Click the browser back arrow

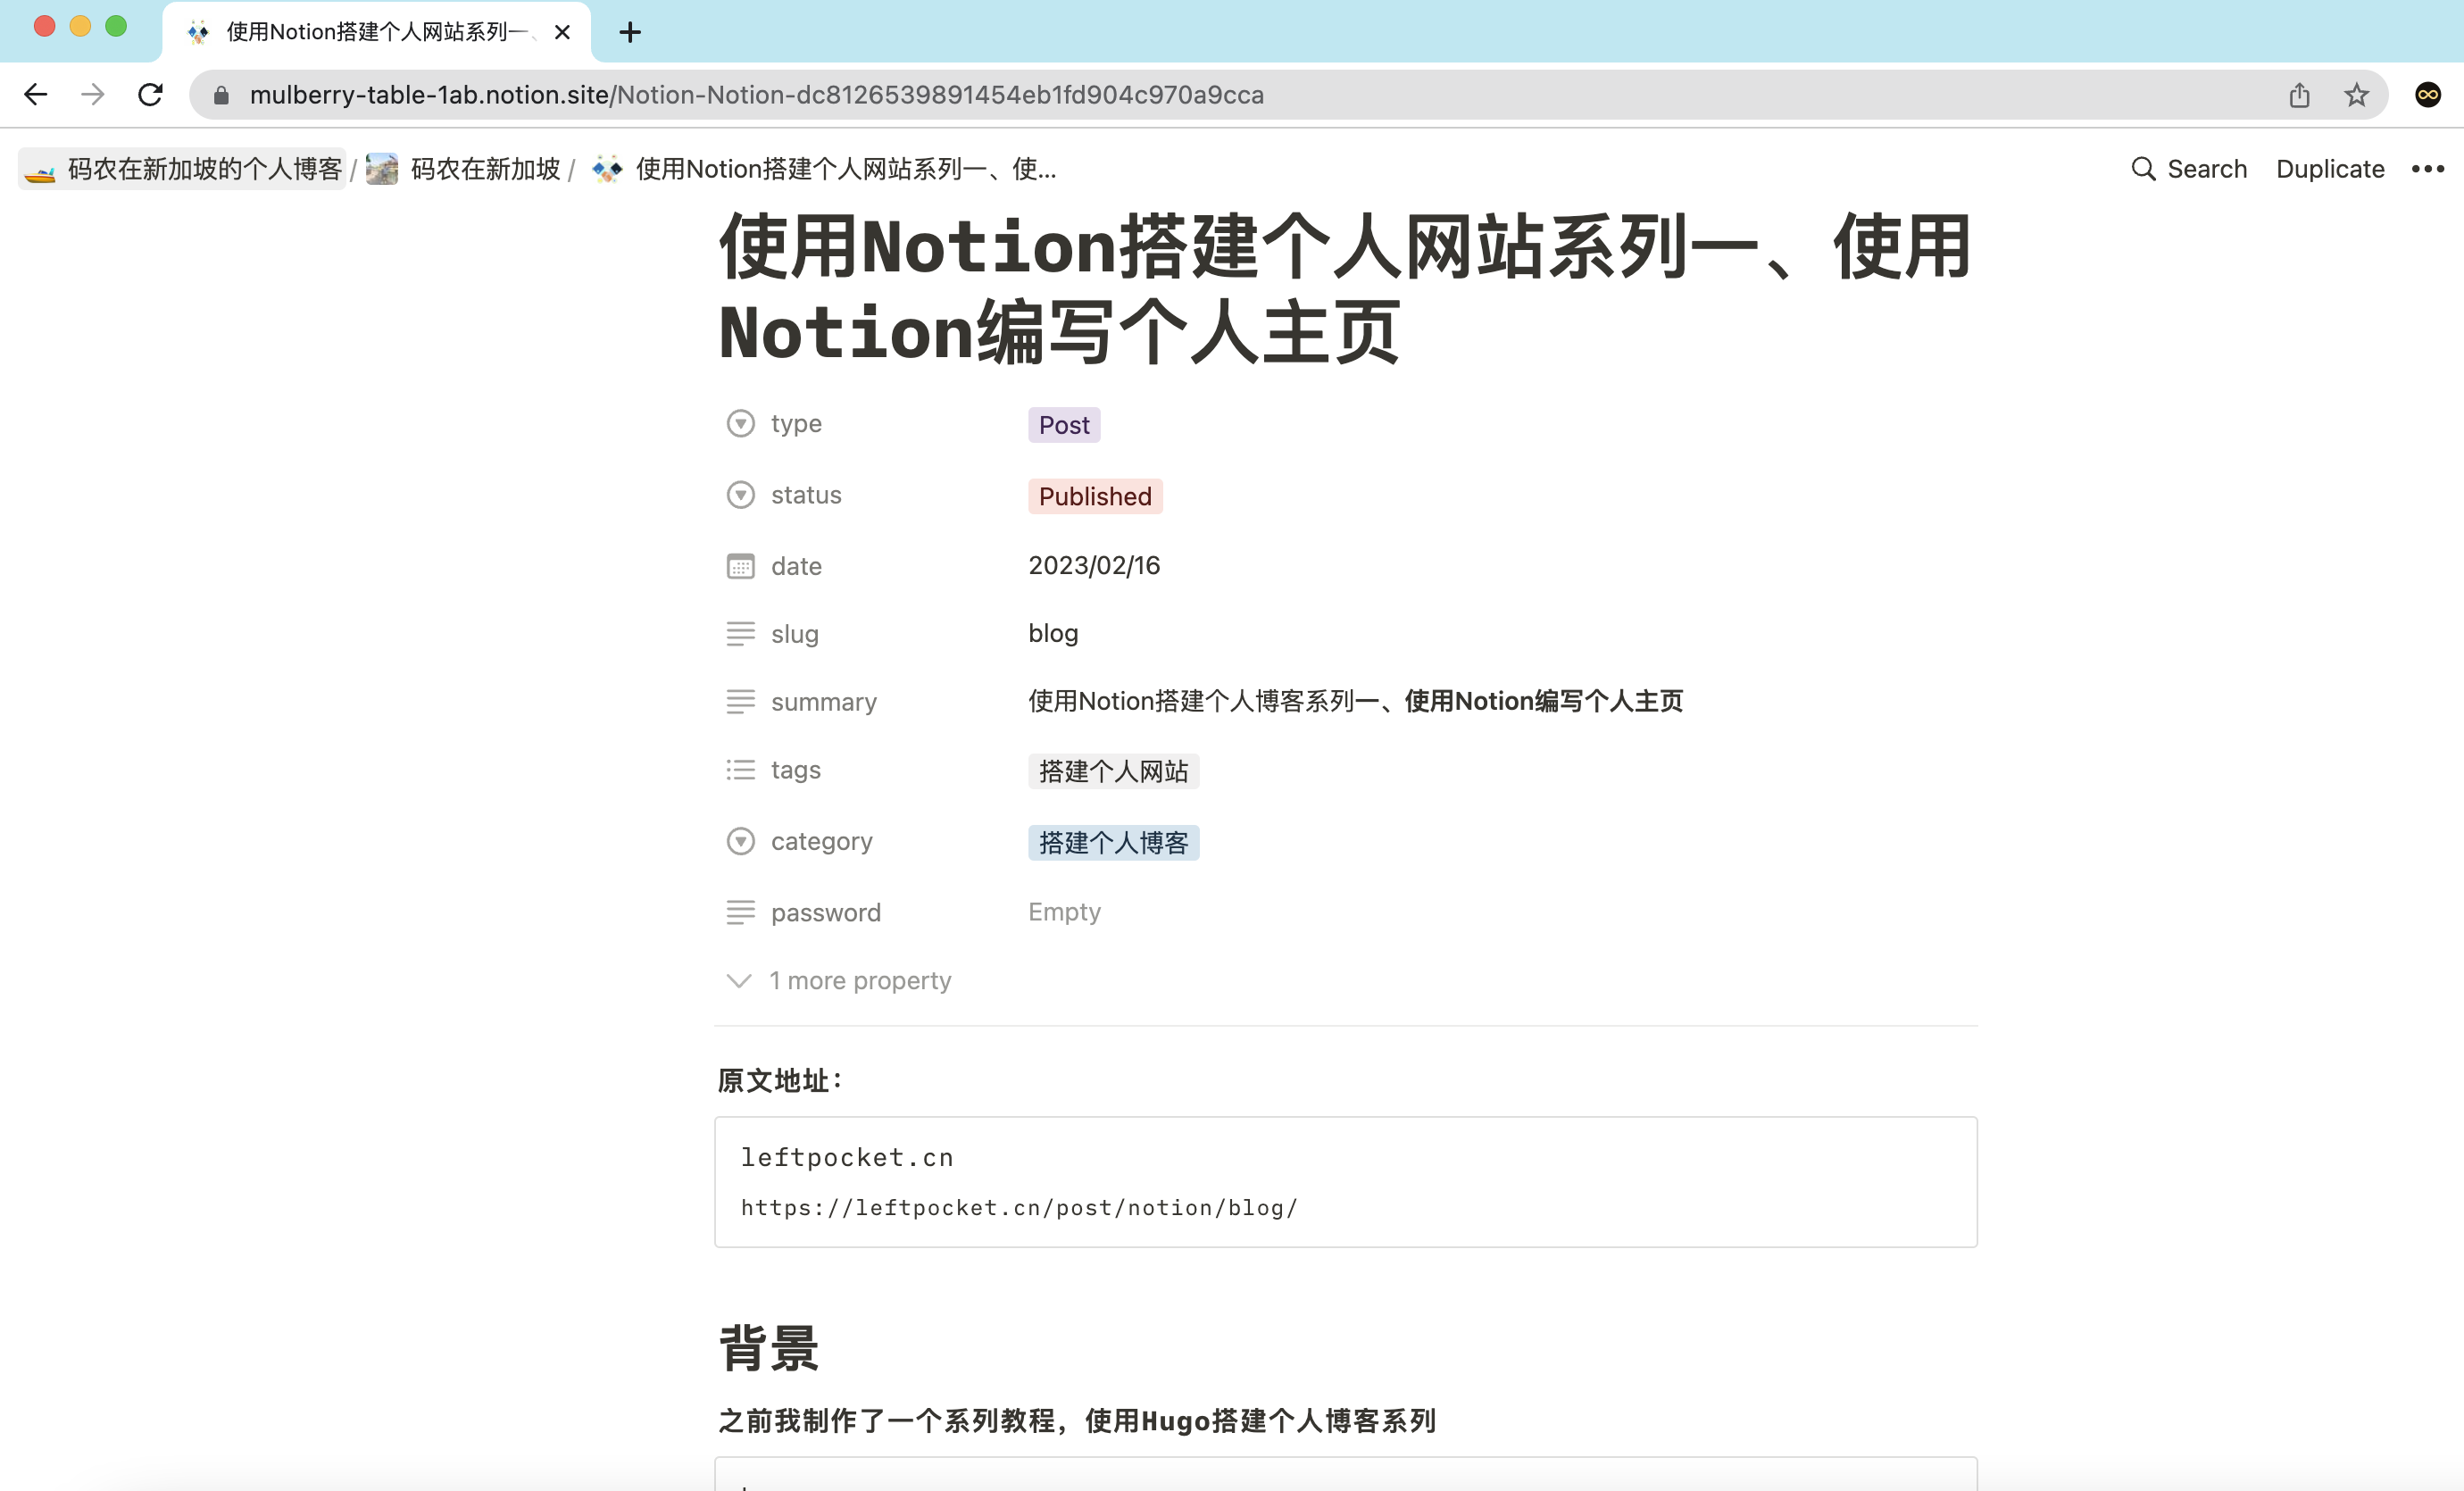point(36,95)
